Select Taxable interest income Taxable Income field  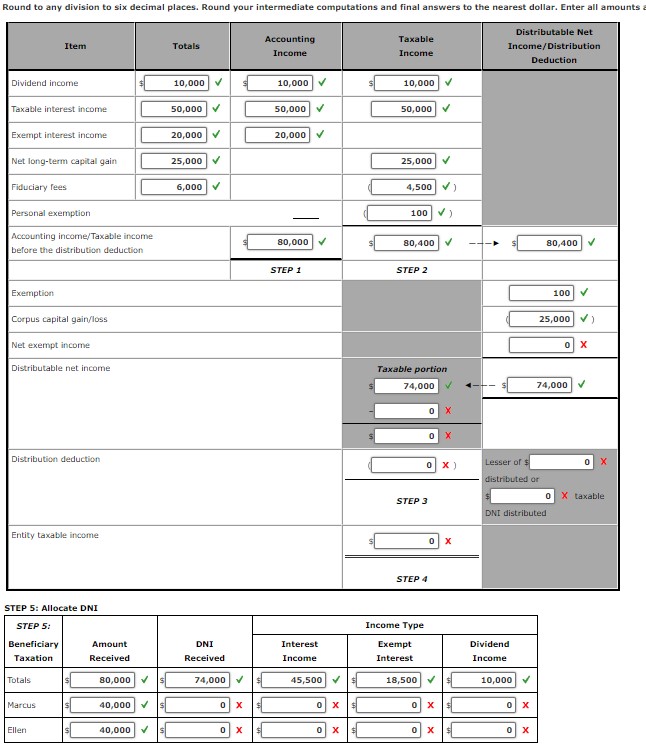click(403, 109)
